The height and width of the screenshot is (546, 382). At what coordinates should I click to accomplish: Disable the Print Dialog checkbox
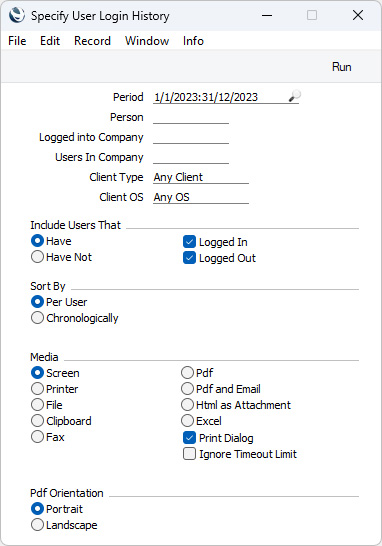pyautogui.click(x=189, y=438)
